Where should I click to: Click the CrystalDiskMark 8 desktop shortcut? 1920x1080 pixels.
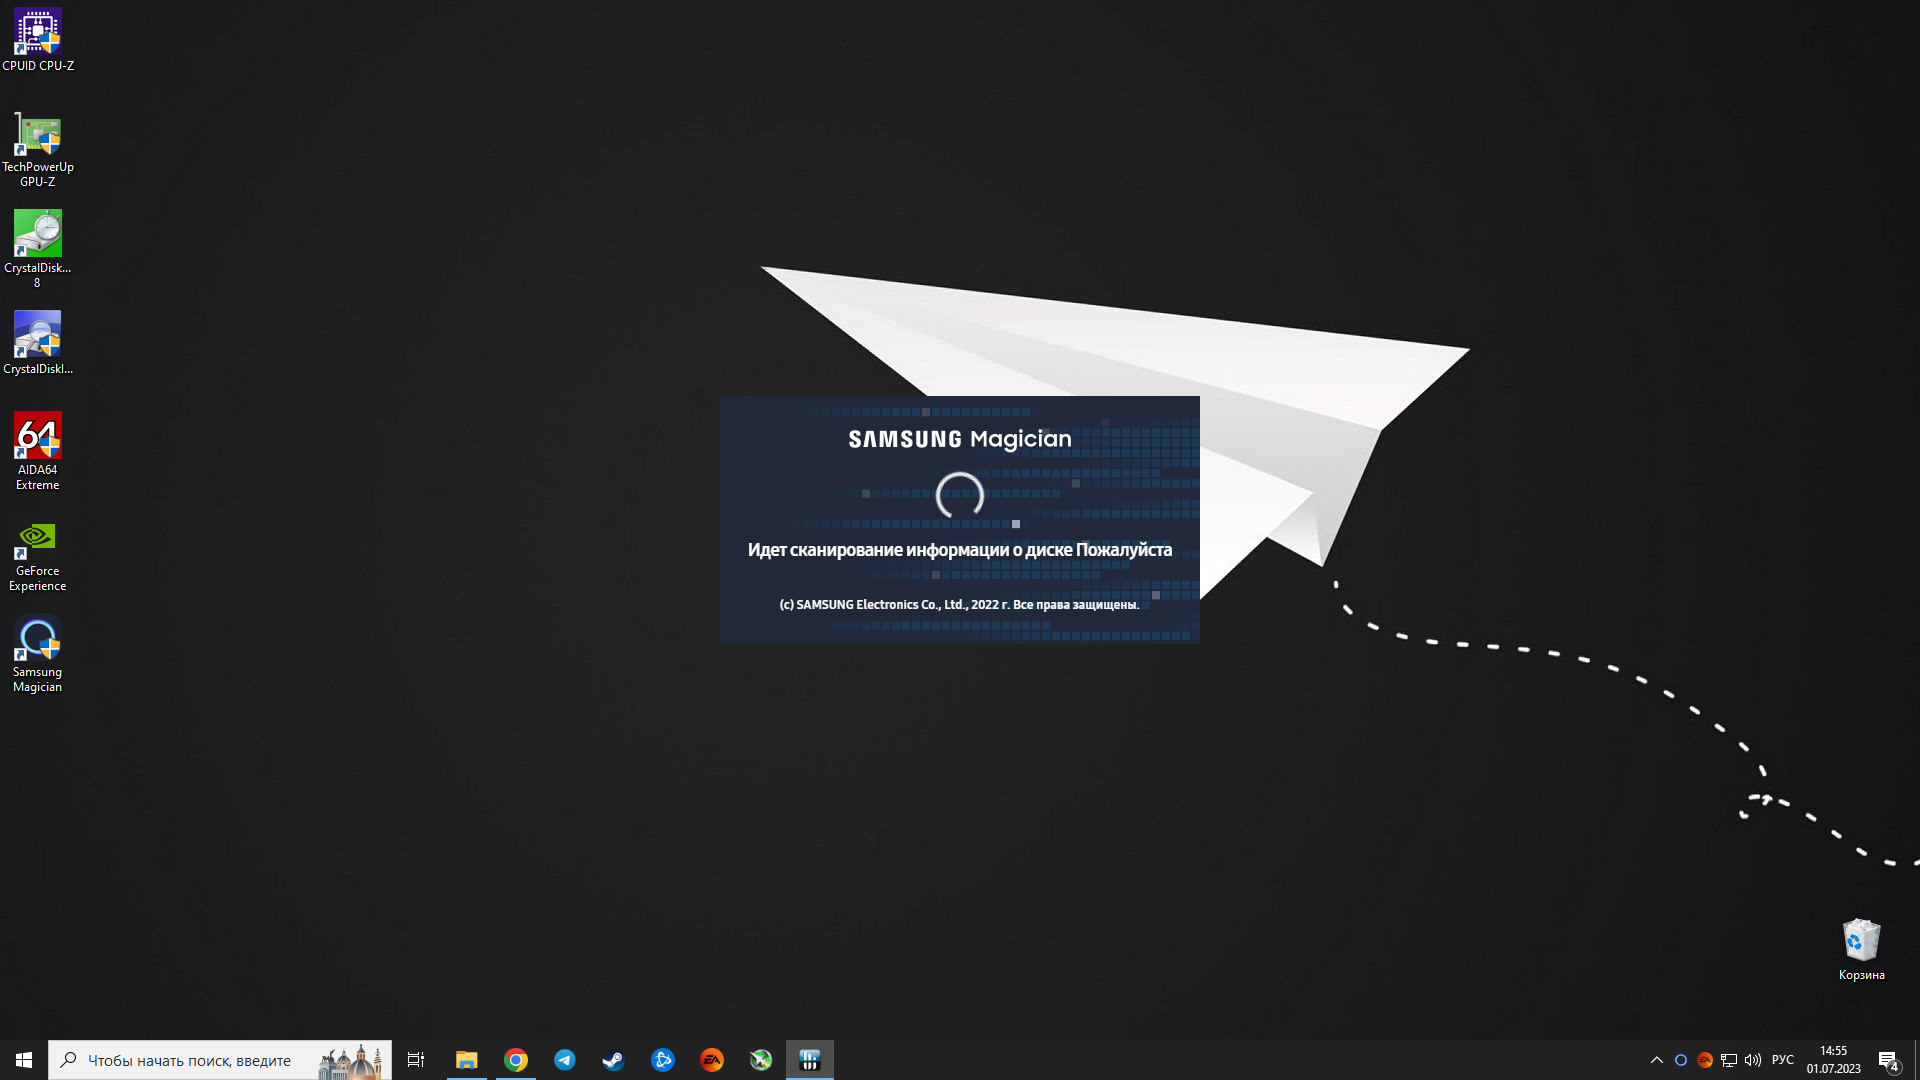pos(38,247)
